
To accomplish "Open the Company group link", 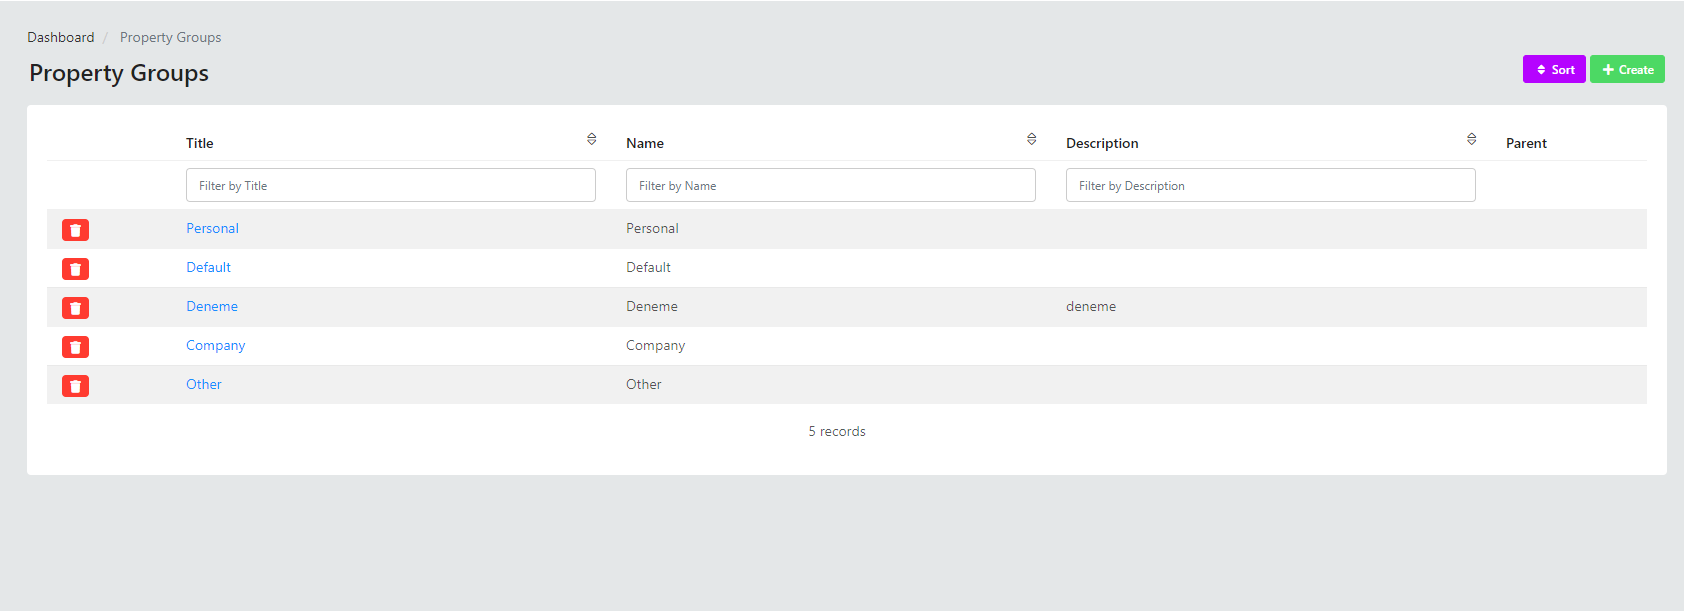I will (x=215, y=345).
